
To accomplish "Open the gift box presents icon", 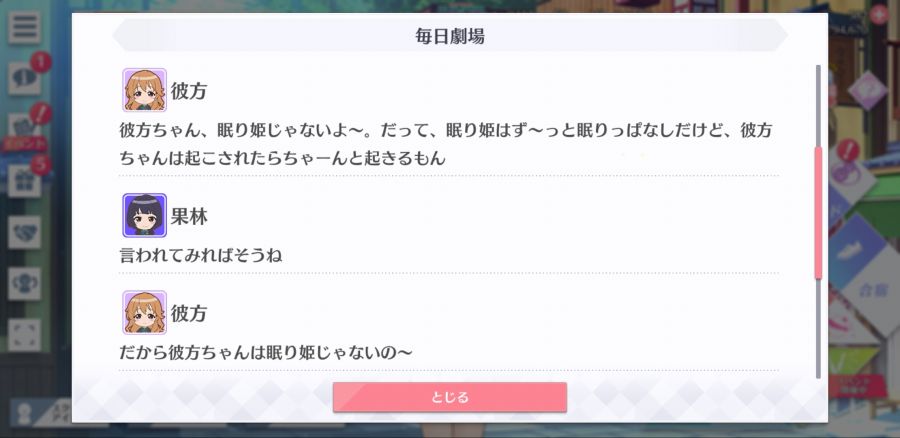I will tap(24, 181).
